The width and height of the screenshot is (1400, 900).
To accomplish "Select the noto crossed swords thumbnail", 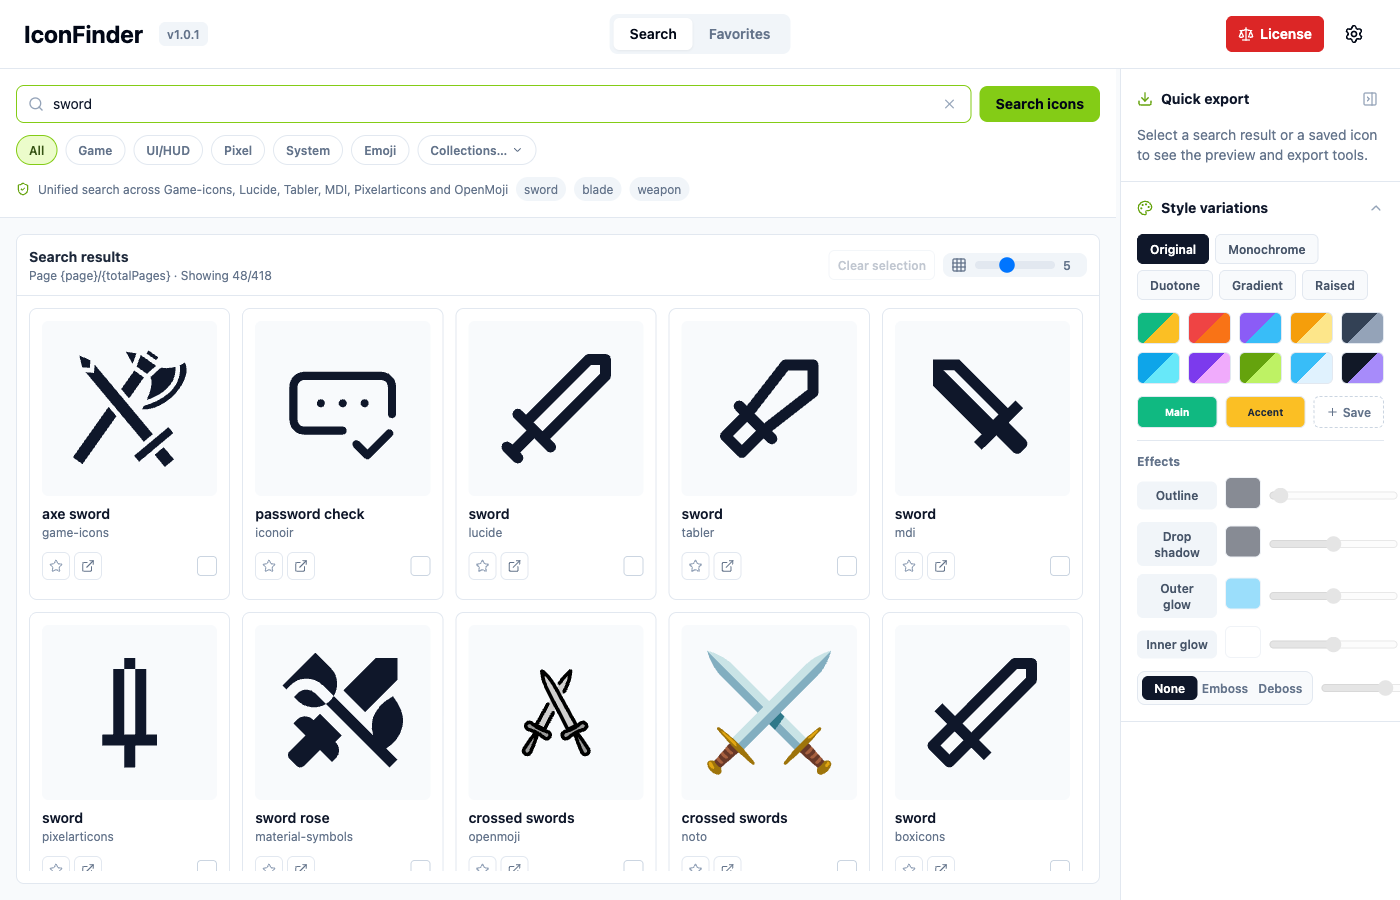I will click(769, 712).
